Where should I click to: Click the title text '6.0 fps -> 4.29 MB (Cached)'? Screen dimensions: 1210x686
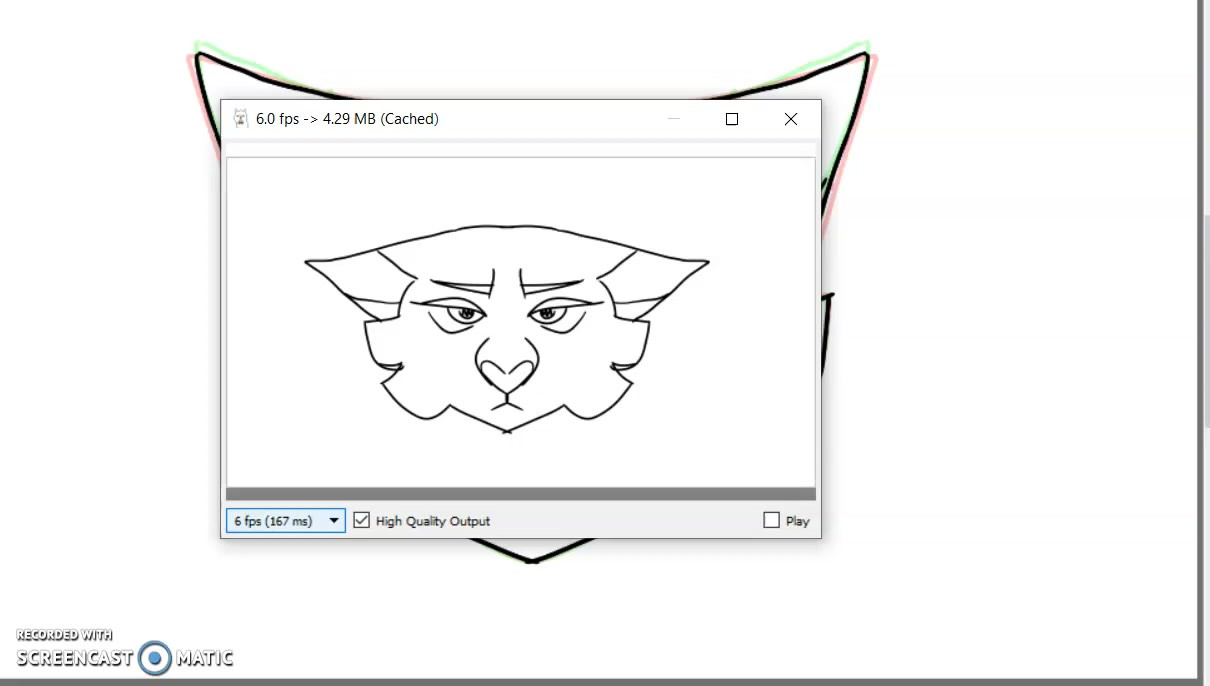point(347,119)
